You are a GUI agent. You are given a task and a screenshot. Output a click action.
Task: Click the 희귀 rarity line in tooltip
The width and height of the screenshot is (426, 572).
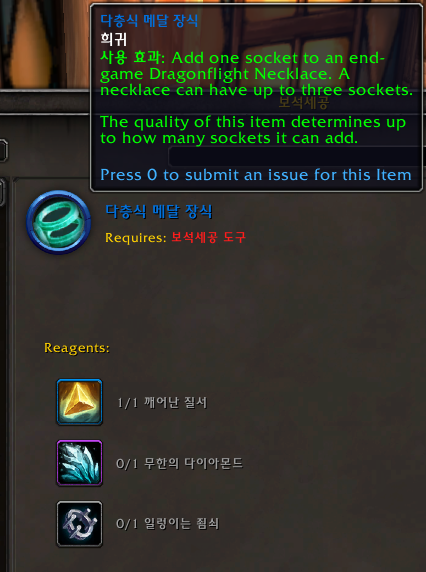[x=113, y=39]
